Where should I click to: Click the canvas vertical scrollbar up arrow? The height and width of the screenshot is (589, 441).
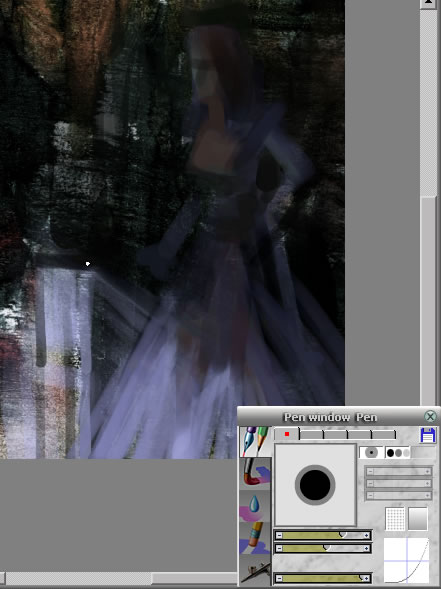click(428, 4)
